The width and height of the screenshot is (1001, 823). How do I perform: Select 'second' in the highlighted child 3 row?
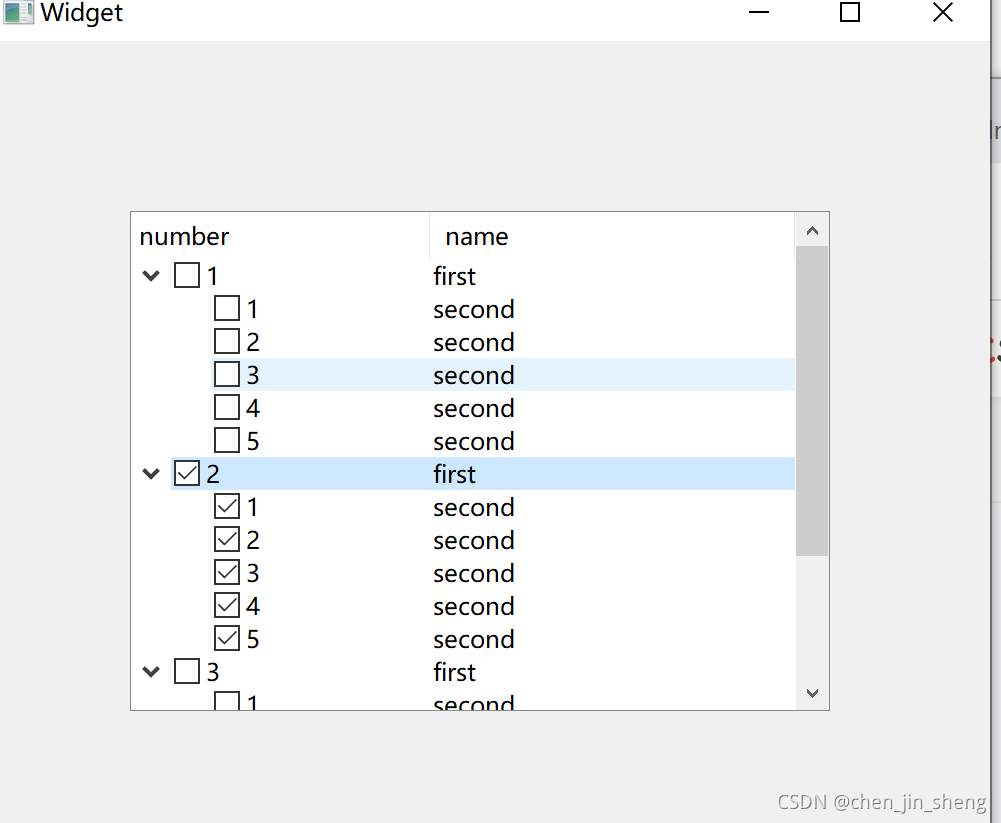[474, 375]
